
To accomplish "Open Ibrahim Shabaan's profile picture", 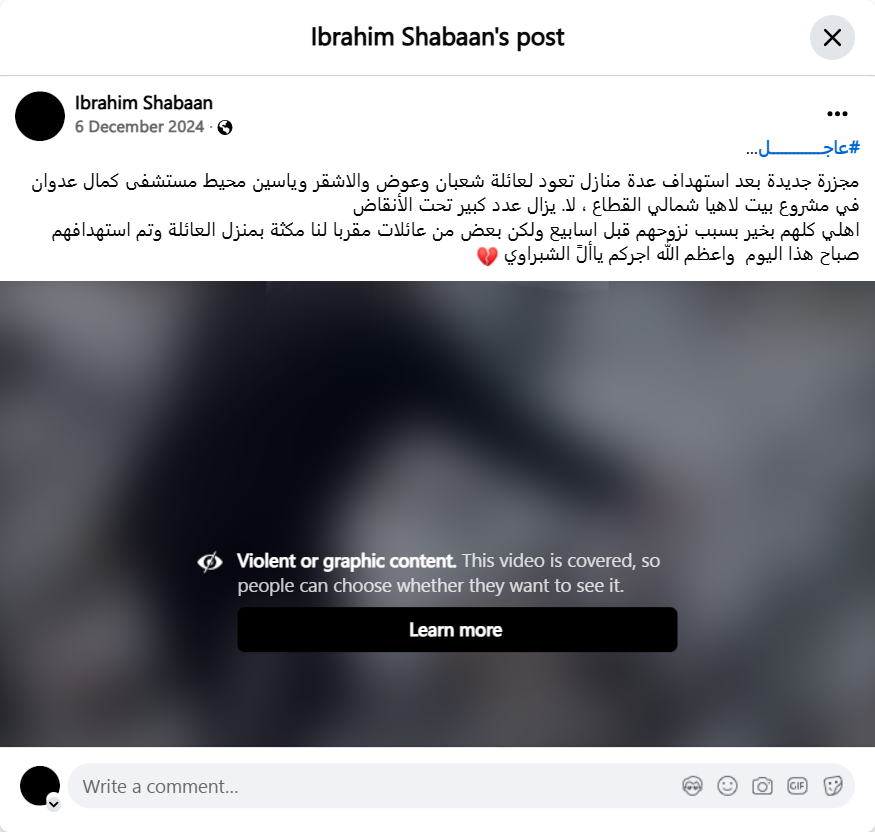I will pyautogui.click(x=40, y=116).
